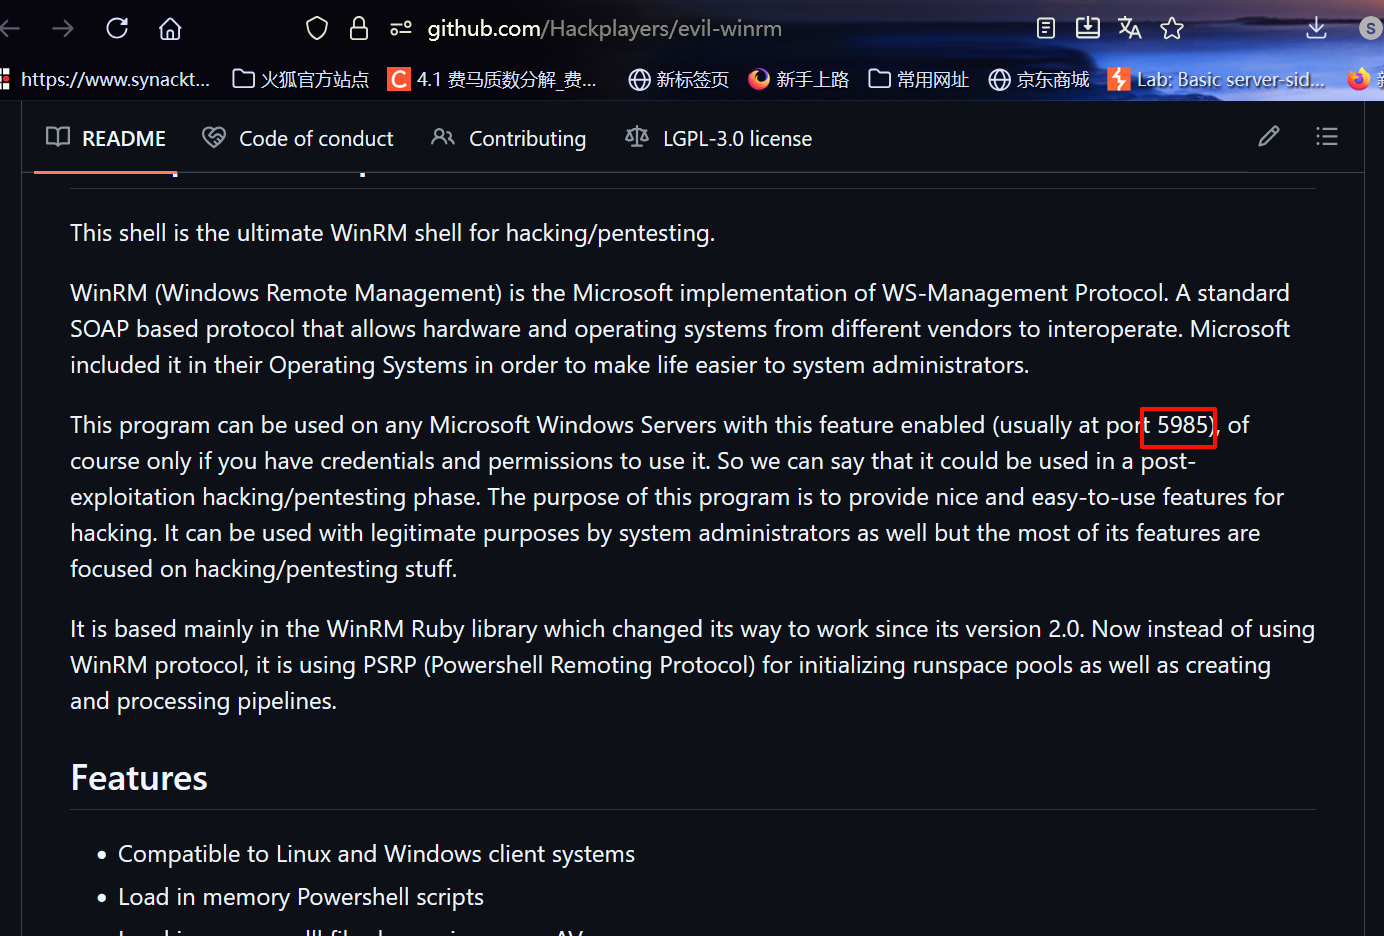The image size is (1384, 936).
Task: Open the README outline list icon
Action: pos(1327,136)
